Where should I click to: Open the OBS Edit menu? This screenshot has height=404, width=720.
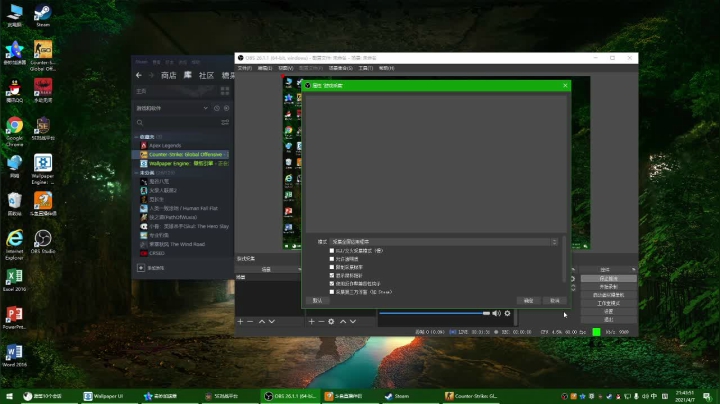[265, 68]
